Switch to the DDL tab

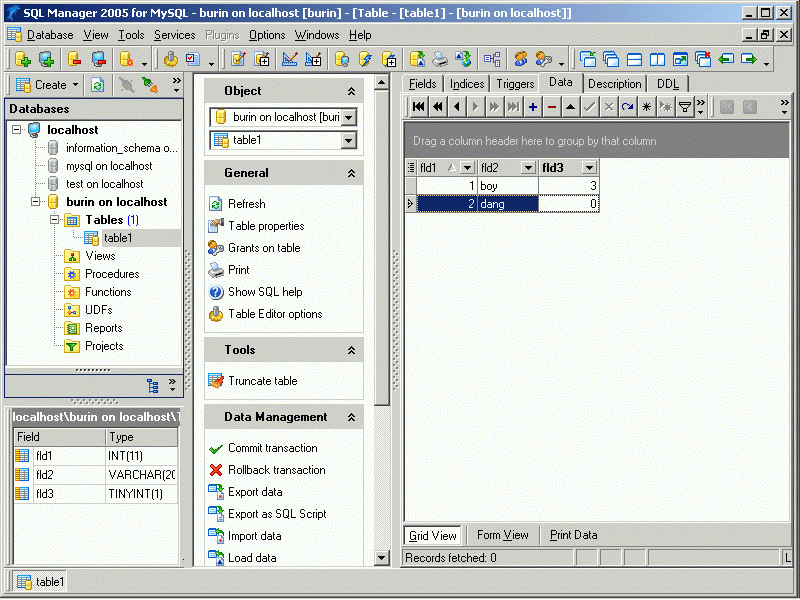[x=668, y=84]
